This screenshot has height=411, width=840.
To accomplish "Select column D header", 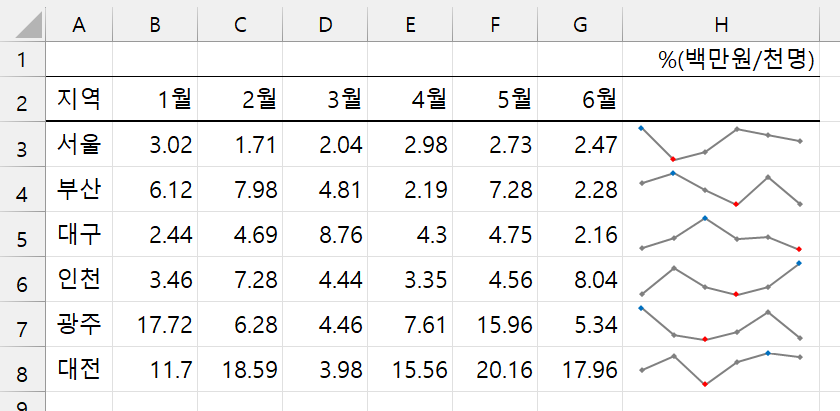I will [325, 25].
